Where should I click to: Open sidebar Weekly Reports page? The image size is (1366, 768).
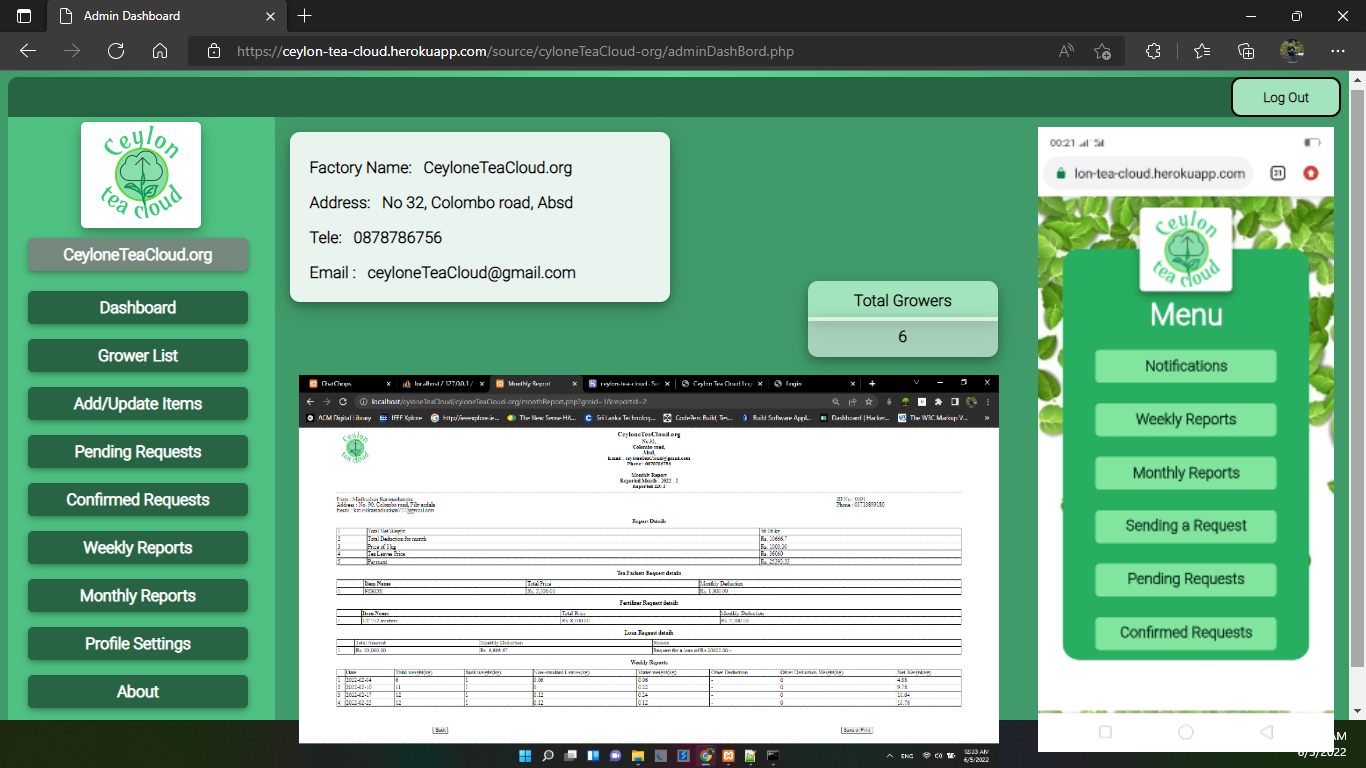(x=138, y=548)
